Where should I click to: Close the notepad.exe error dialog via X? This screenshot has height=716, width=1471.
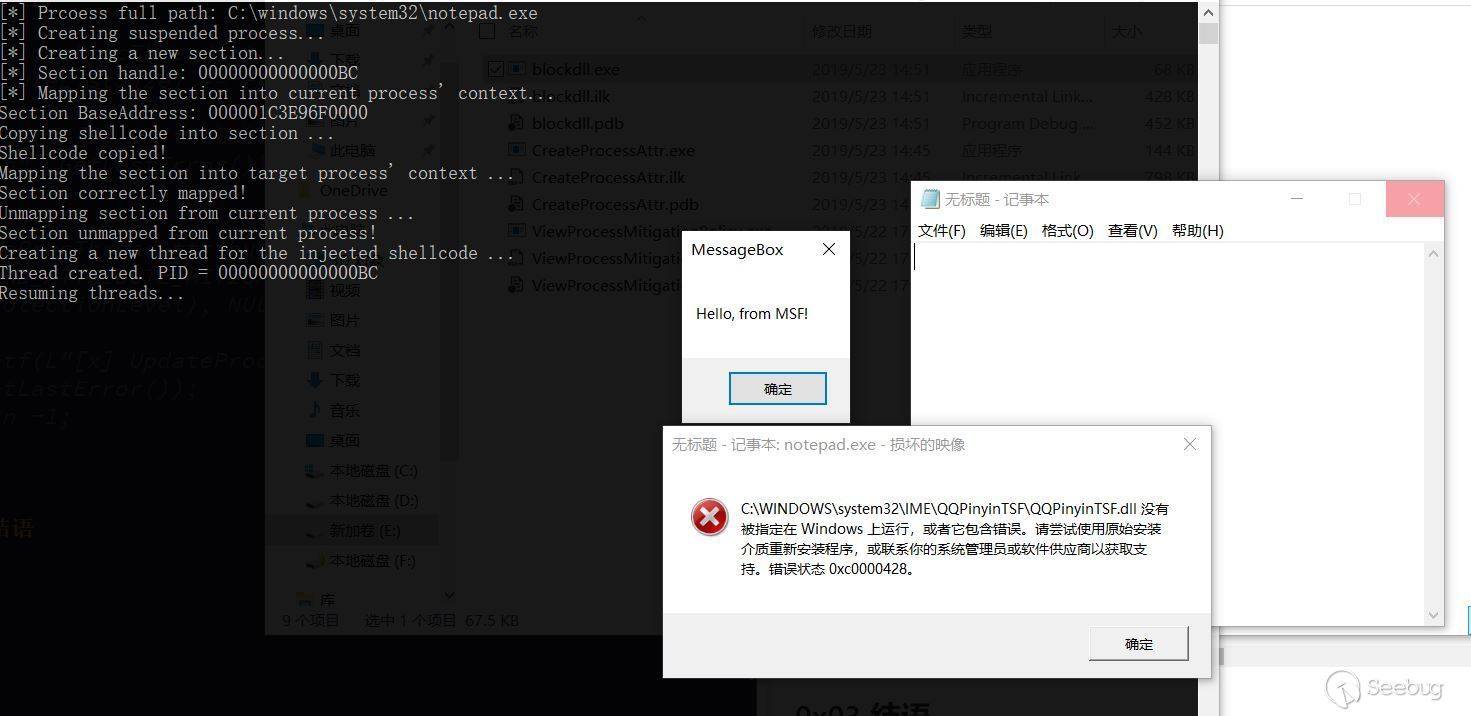(x=1190, y=444)
